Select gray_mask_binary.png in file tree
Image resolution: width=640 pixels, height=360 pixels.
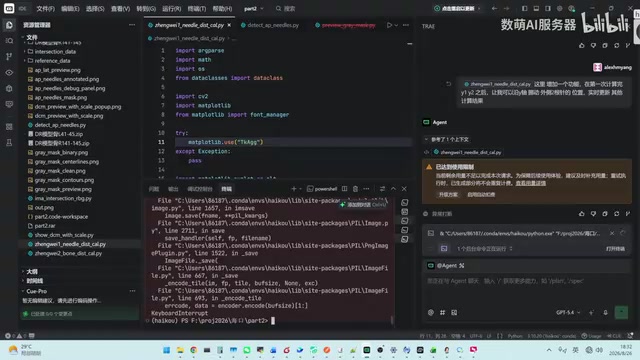(61, 152)
